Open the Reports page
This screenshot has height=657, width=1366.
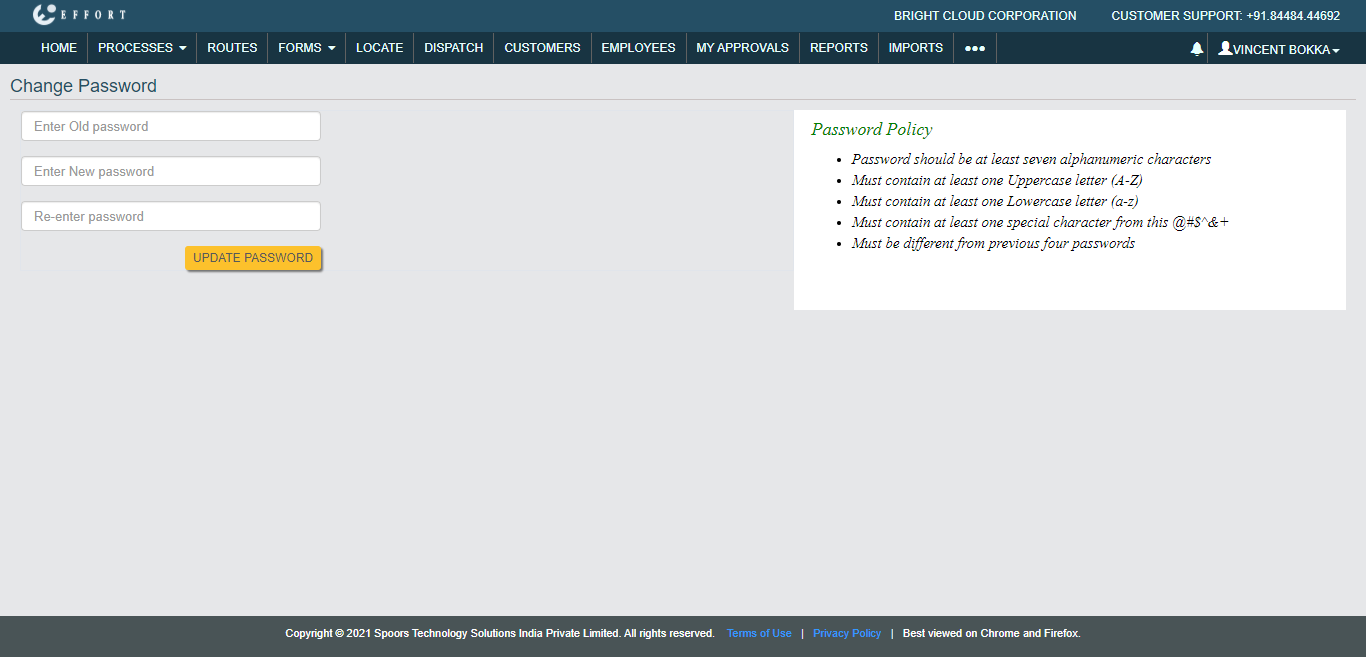(x=838, y=48)
